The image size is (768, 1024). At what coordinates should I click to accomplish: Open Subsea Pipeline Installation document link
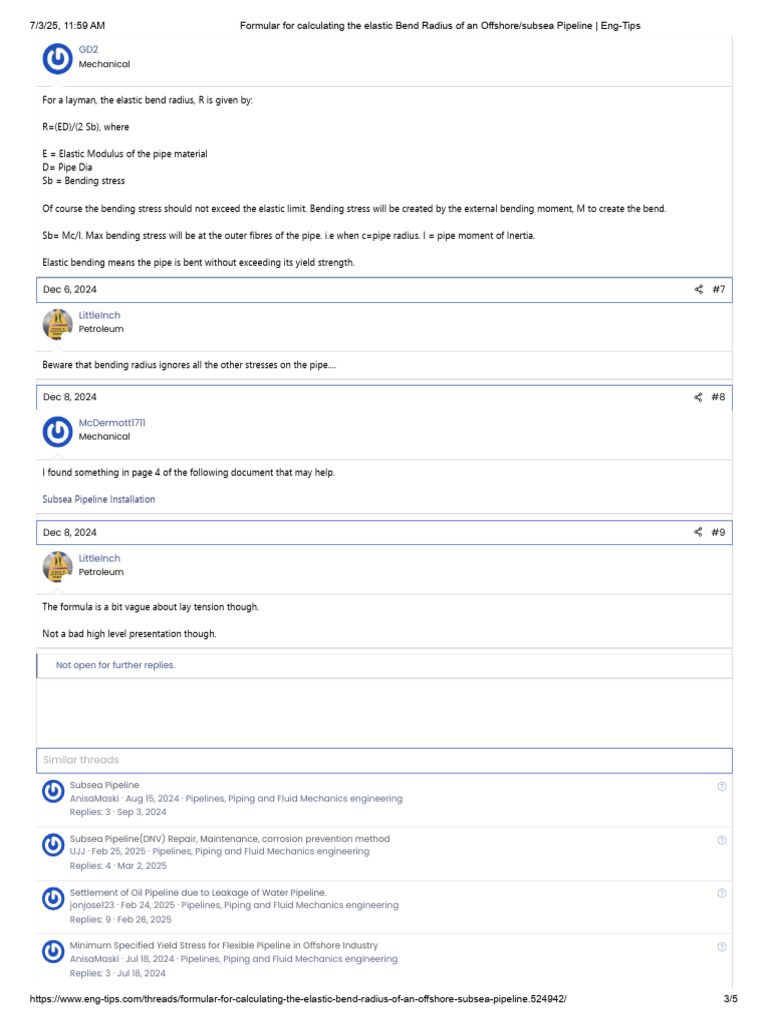99,499
